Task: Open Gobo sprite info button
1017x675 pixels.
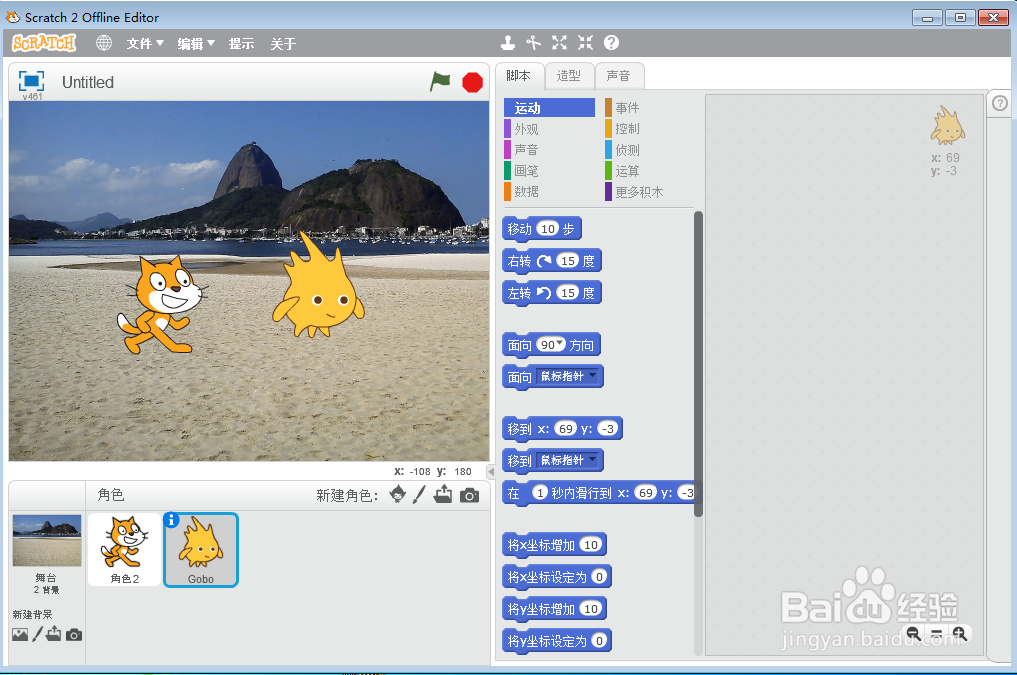Action: click(x=171, y=519)
